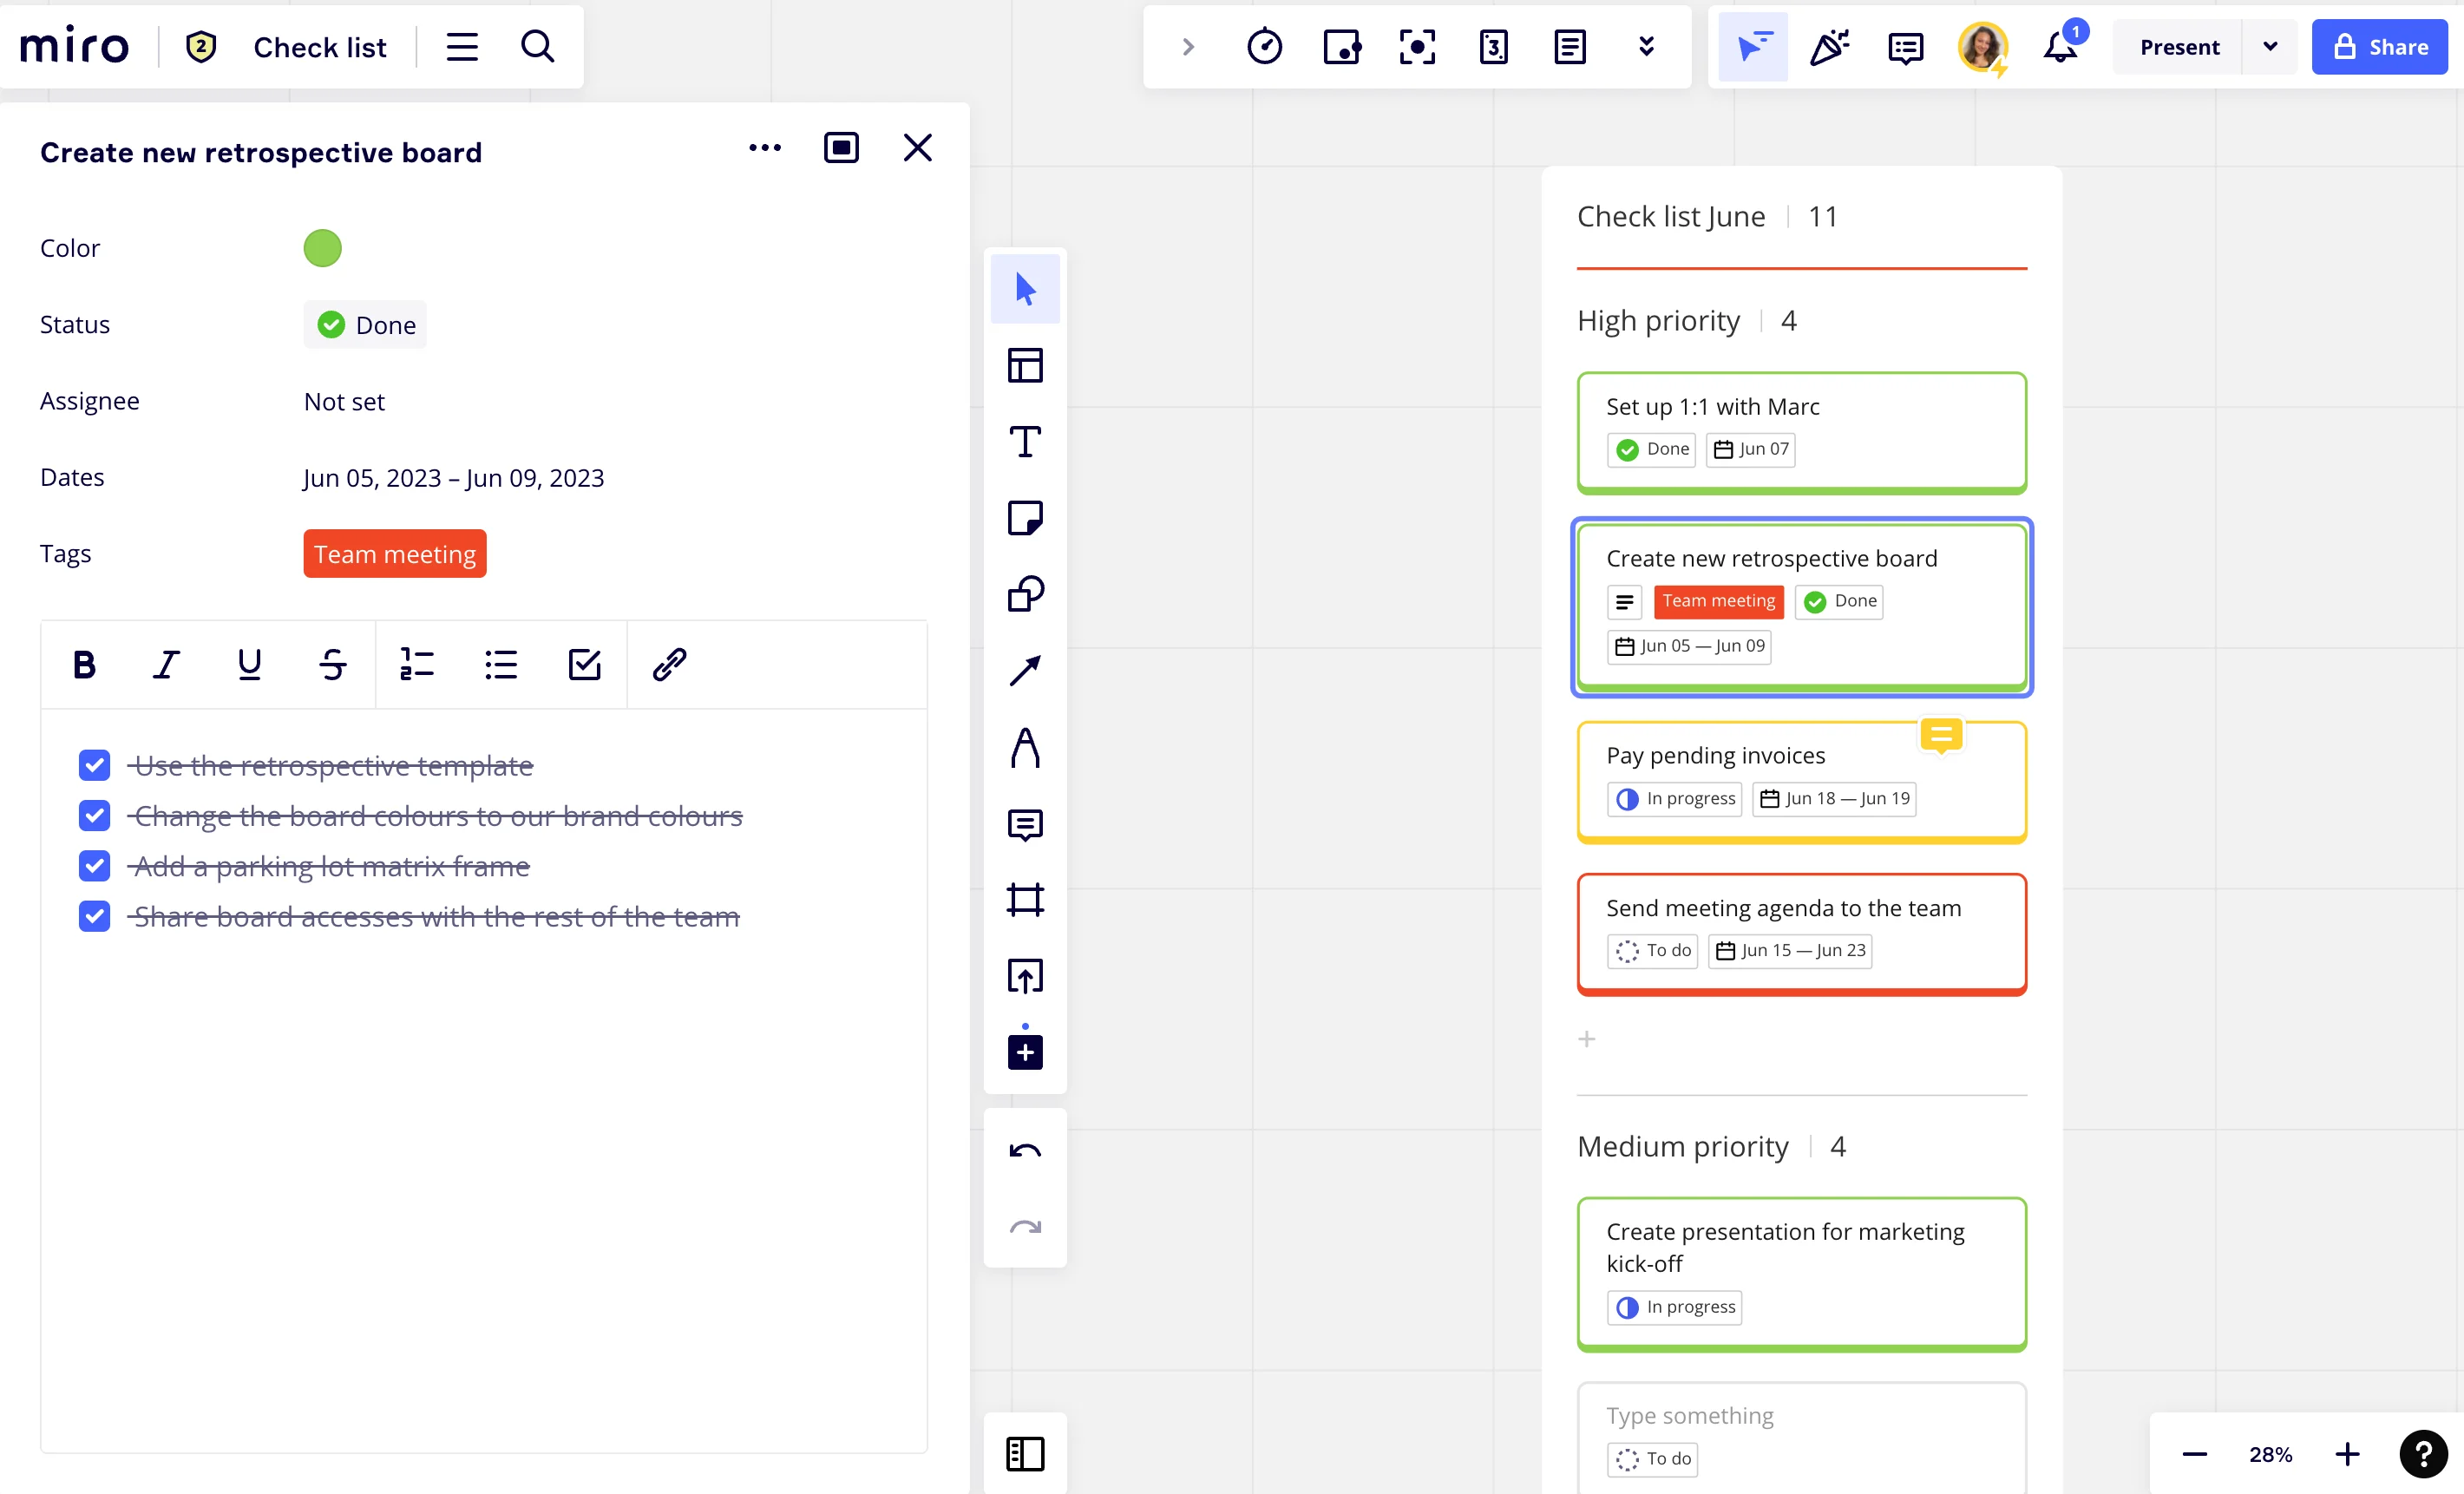Toggle 'Share board accesses' checkbox
The height and width of the screenshot is (1494, 2464).
pyautogui.click(x=94, y=916)
